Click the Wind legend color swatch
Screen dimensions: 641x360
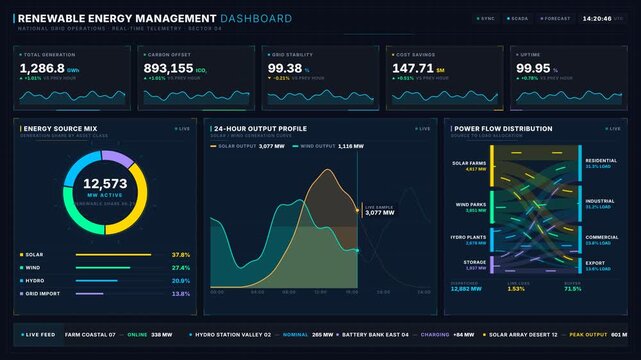[22, 268]
